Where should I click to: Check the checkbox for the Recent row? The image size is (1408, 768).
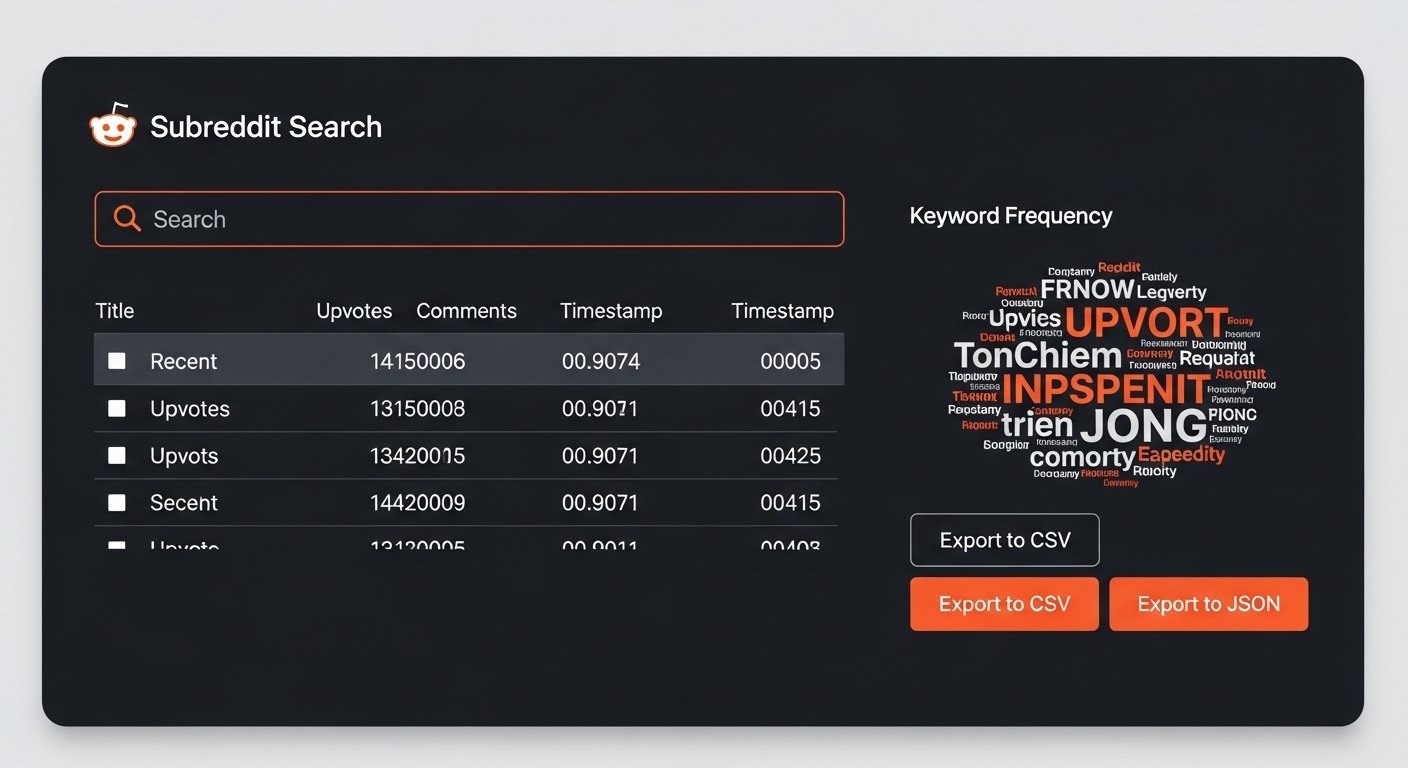pyautogui.click(x=116, y=360)
